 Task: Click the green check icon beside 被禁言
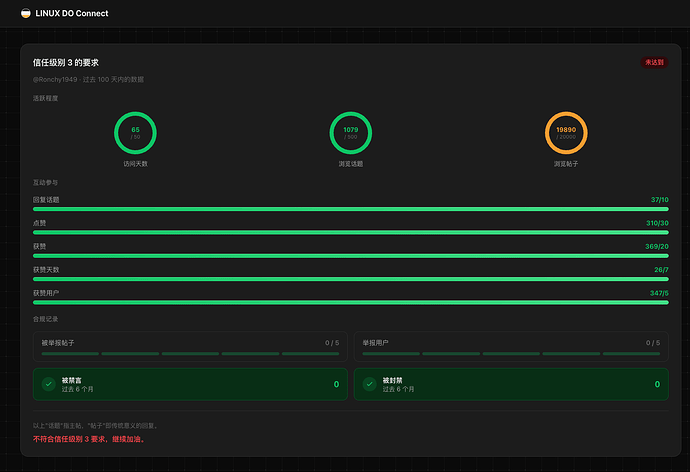[x=48, y=384]
